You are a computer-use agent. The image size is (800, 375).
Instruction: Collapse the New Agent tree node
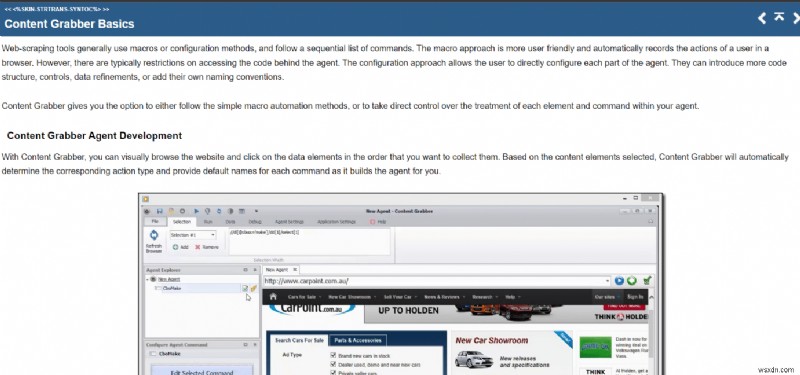point(147,279)
